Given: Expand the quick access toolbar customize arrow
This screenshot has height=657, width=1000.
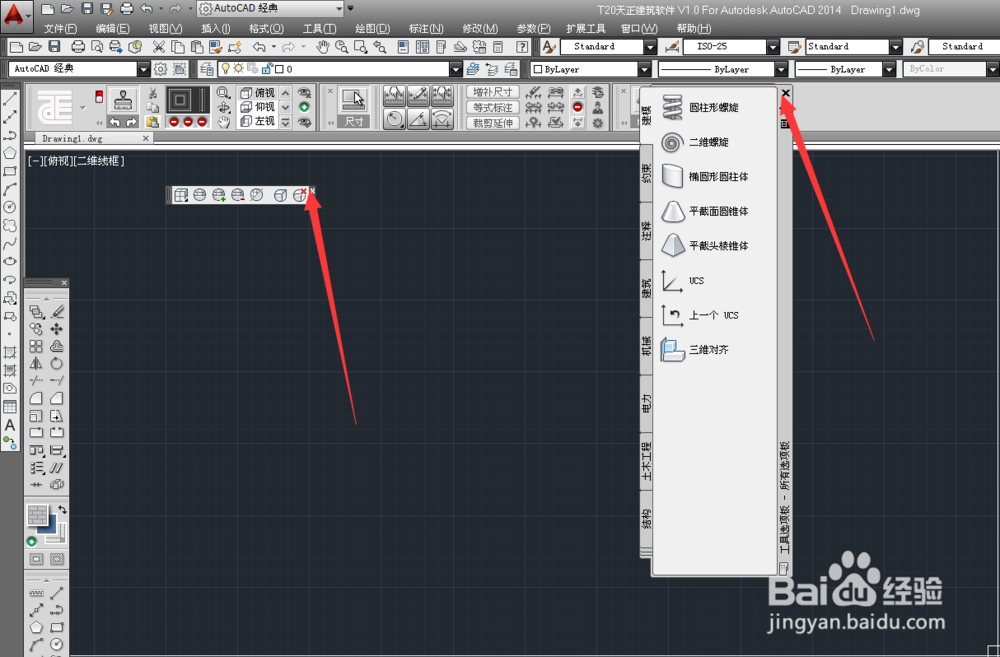Looking at the screenshot, I should pos(350,9).
